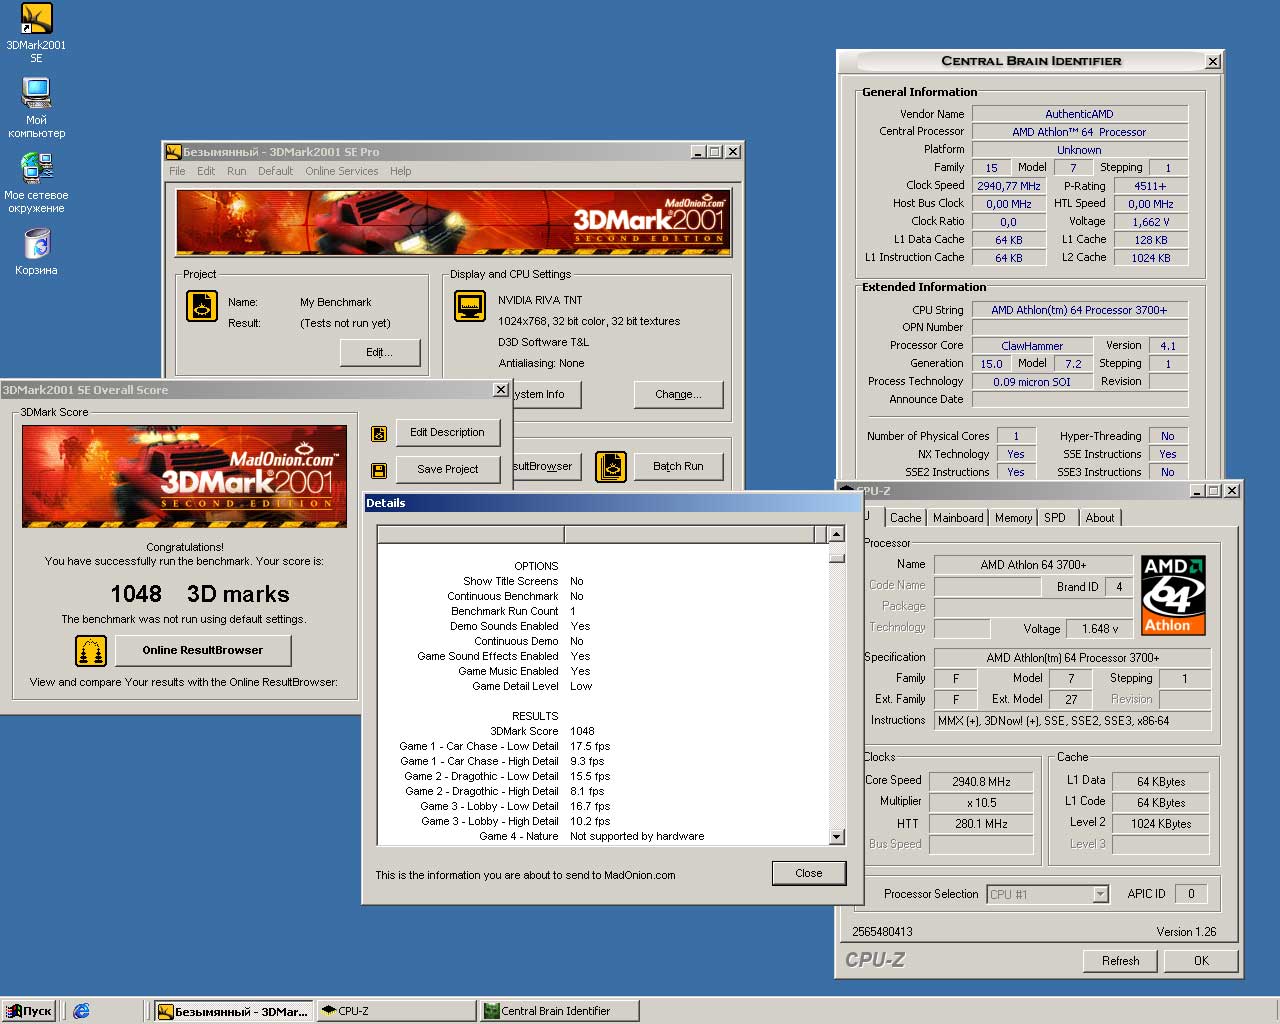
Task: Click the Edit... button in the Project section
Action: click(380, 352)
